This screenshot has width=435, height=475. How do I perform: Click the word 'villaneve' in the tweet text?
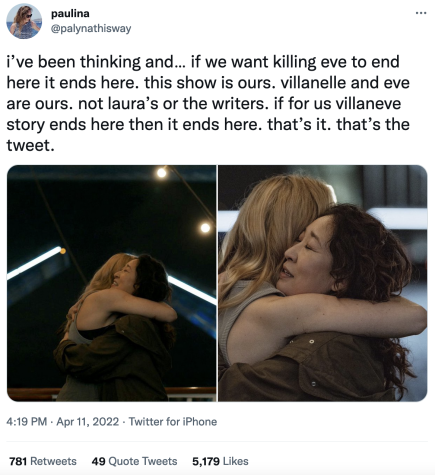click(x=368, y=104)
